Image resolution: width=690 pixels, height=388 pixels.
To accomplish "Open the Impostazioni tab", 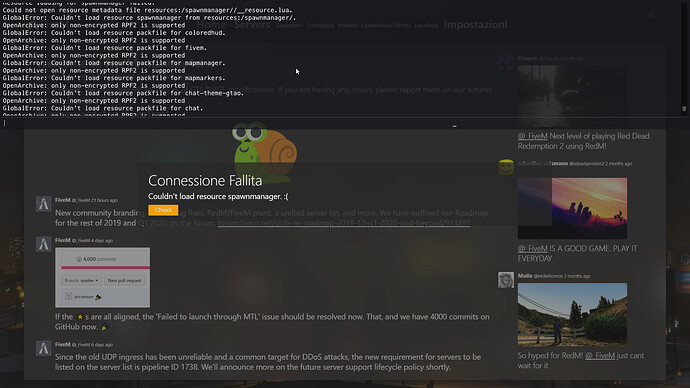I will point(475,25).
